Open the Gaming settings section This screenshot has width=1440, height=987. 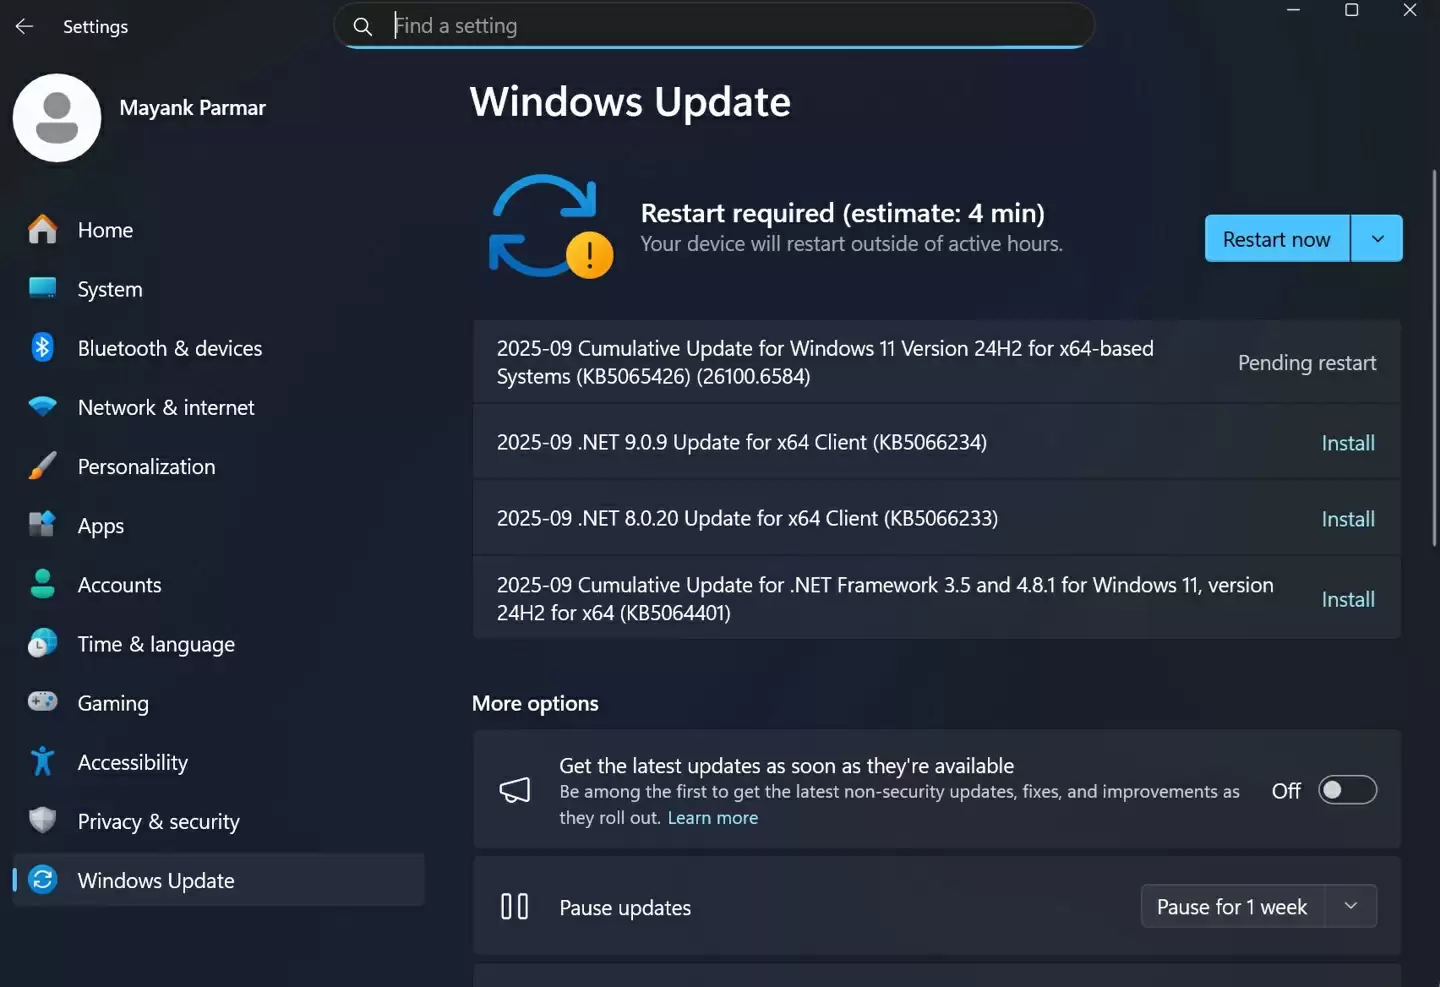(112, 703)
